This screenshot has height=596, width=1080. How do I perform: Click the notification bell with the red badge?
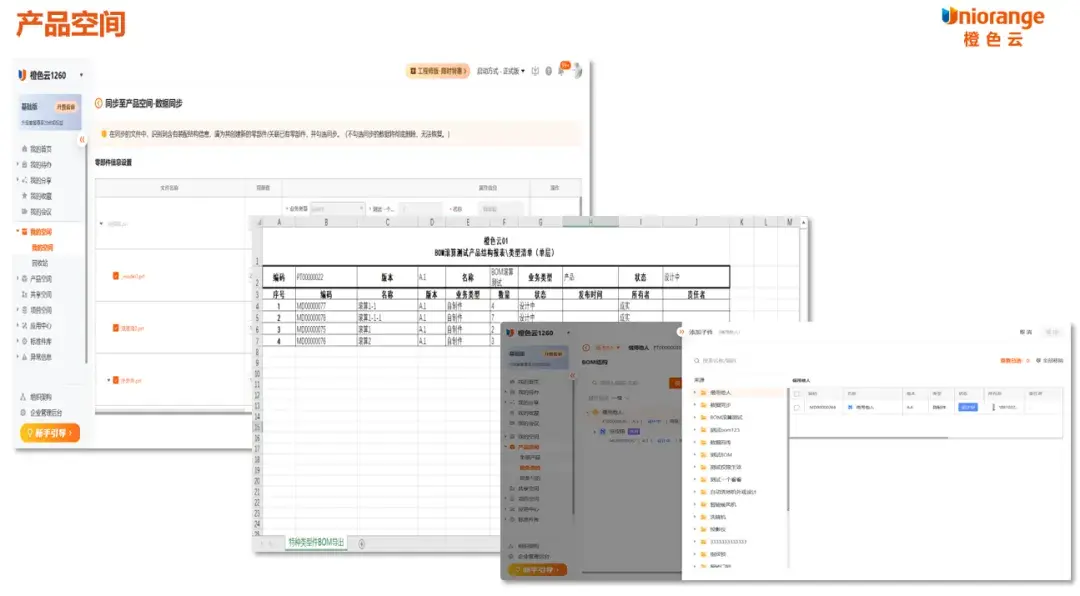coord(563,69)
